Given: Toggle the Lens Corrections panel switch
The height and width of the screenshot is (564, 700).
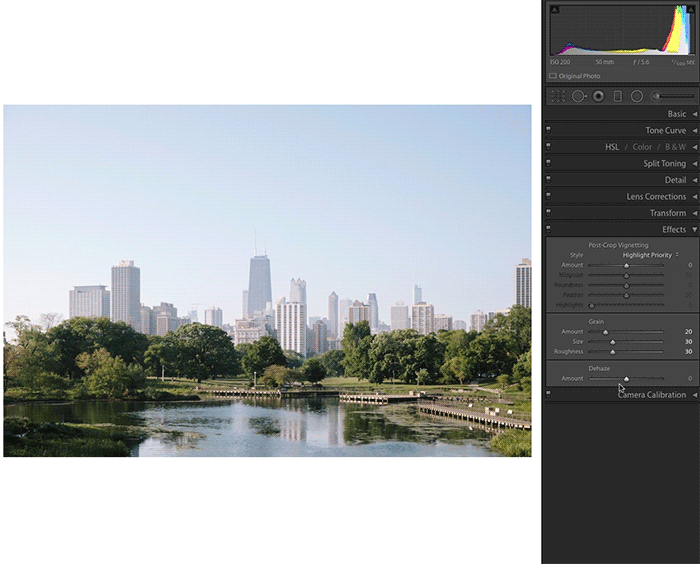Looking at the screenshot, I should click(549, 196).
